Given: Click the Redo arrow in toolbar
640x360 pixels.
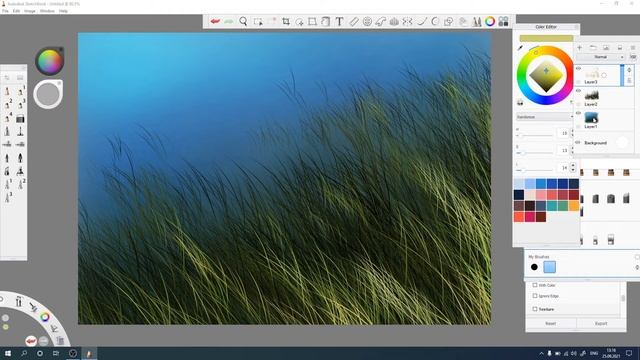Looking at the screenshot, I should tap(229, 21).
